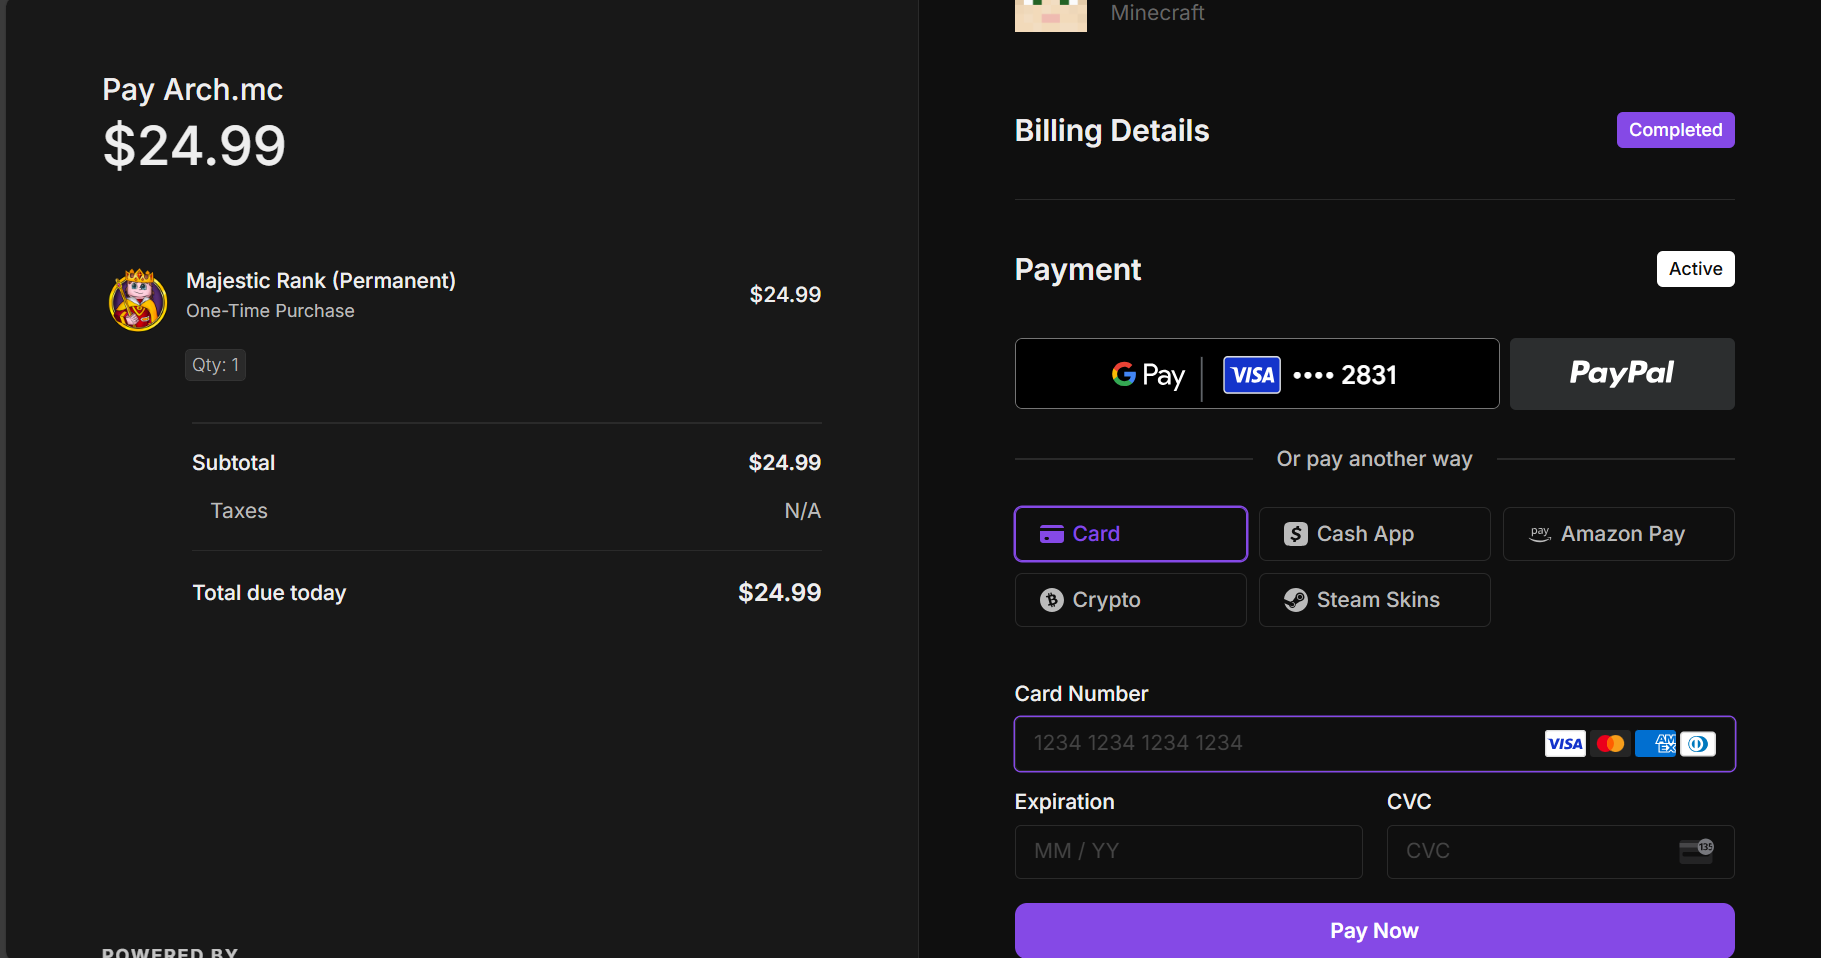
Task: Select Cash App payment option
Action: pos(1374,534)
